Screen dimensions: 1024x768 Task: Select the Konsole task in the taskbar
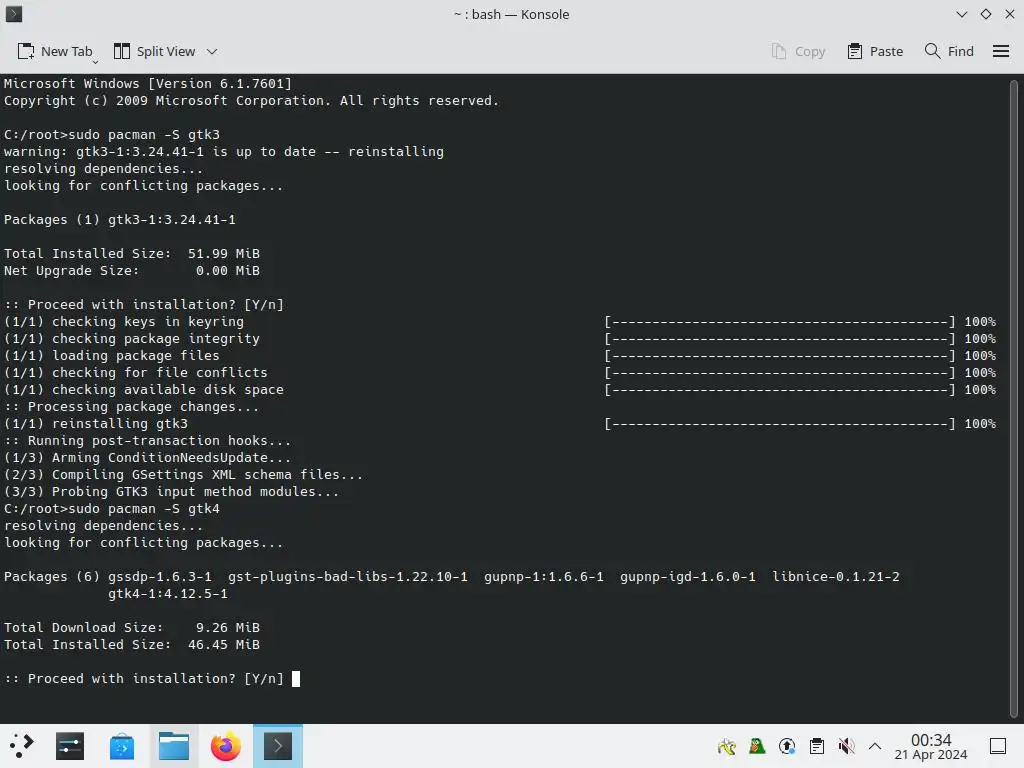pos(278,746)
